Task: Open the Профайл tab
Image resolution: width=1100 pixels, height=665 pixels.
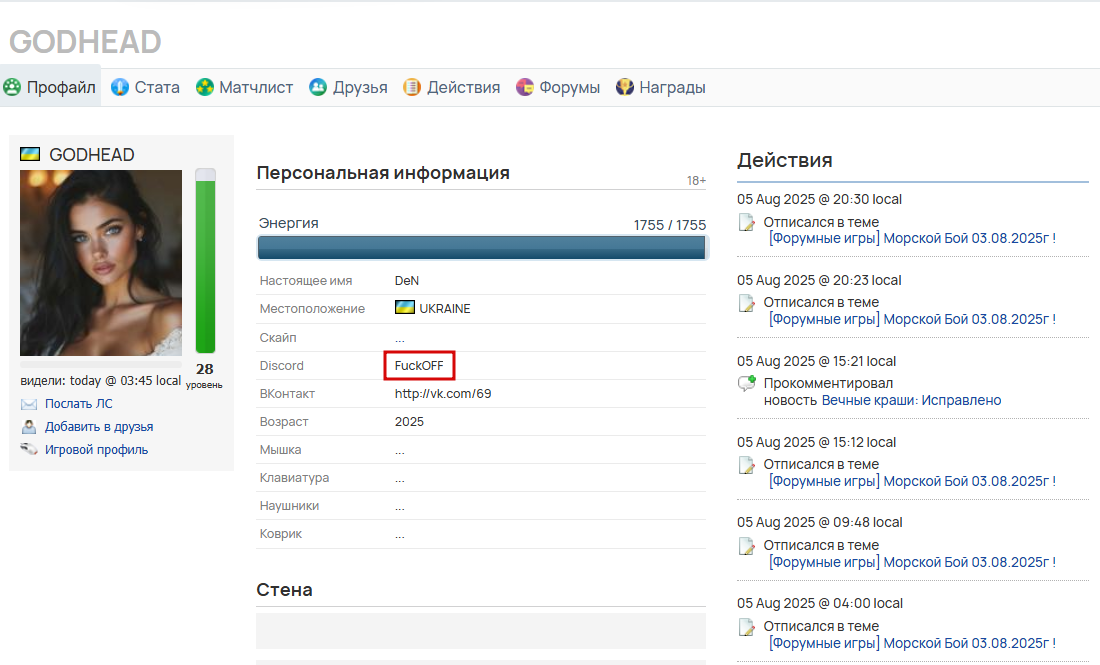Action: 51,87
